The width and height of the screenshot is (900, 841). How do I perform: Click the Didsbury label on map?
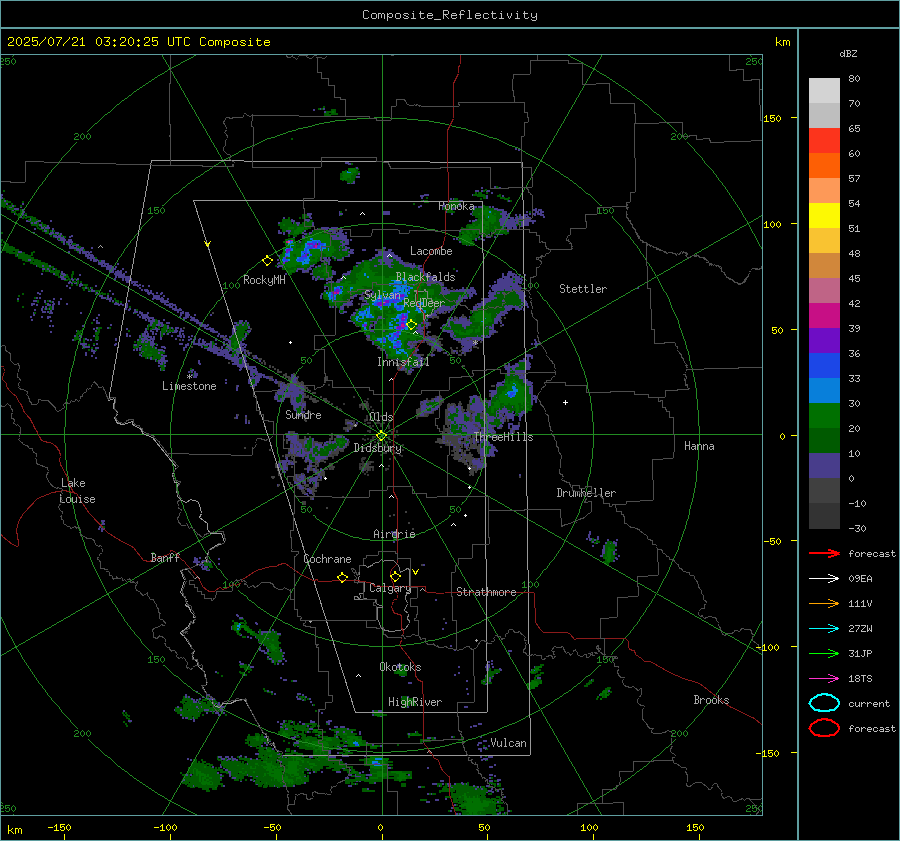click(377, 448)
